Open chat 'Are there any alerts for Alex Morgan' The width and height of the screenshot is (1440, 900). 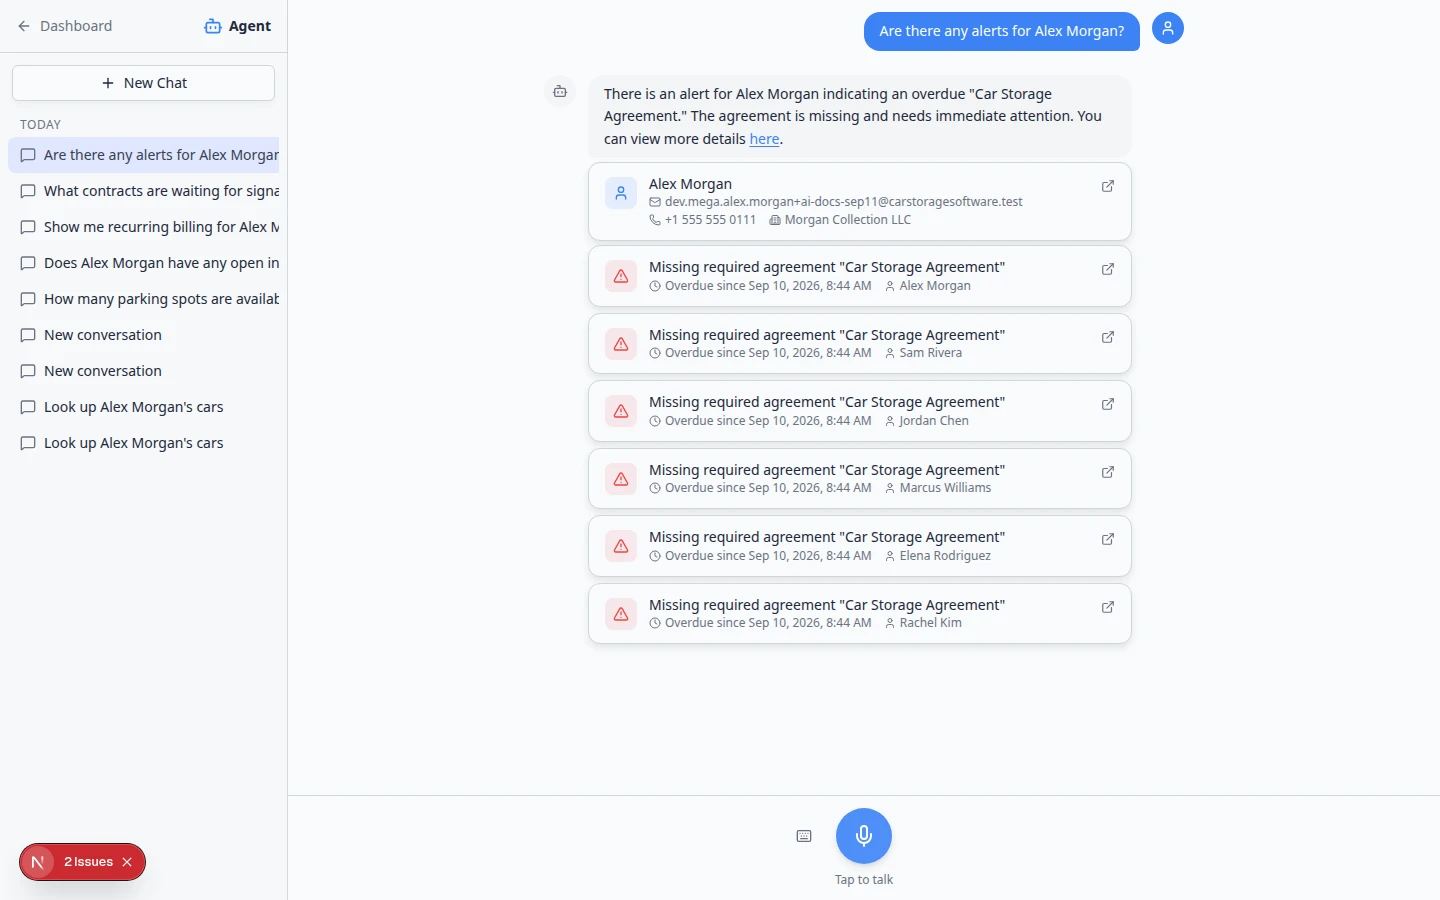click(144, 155)
